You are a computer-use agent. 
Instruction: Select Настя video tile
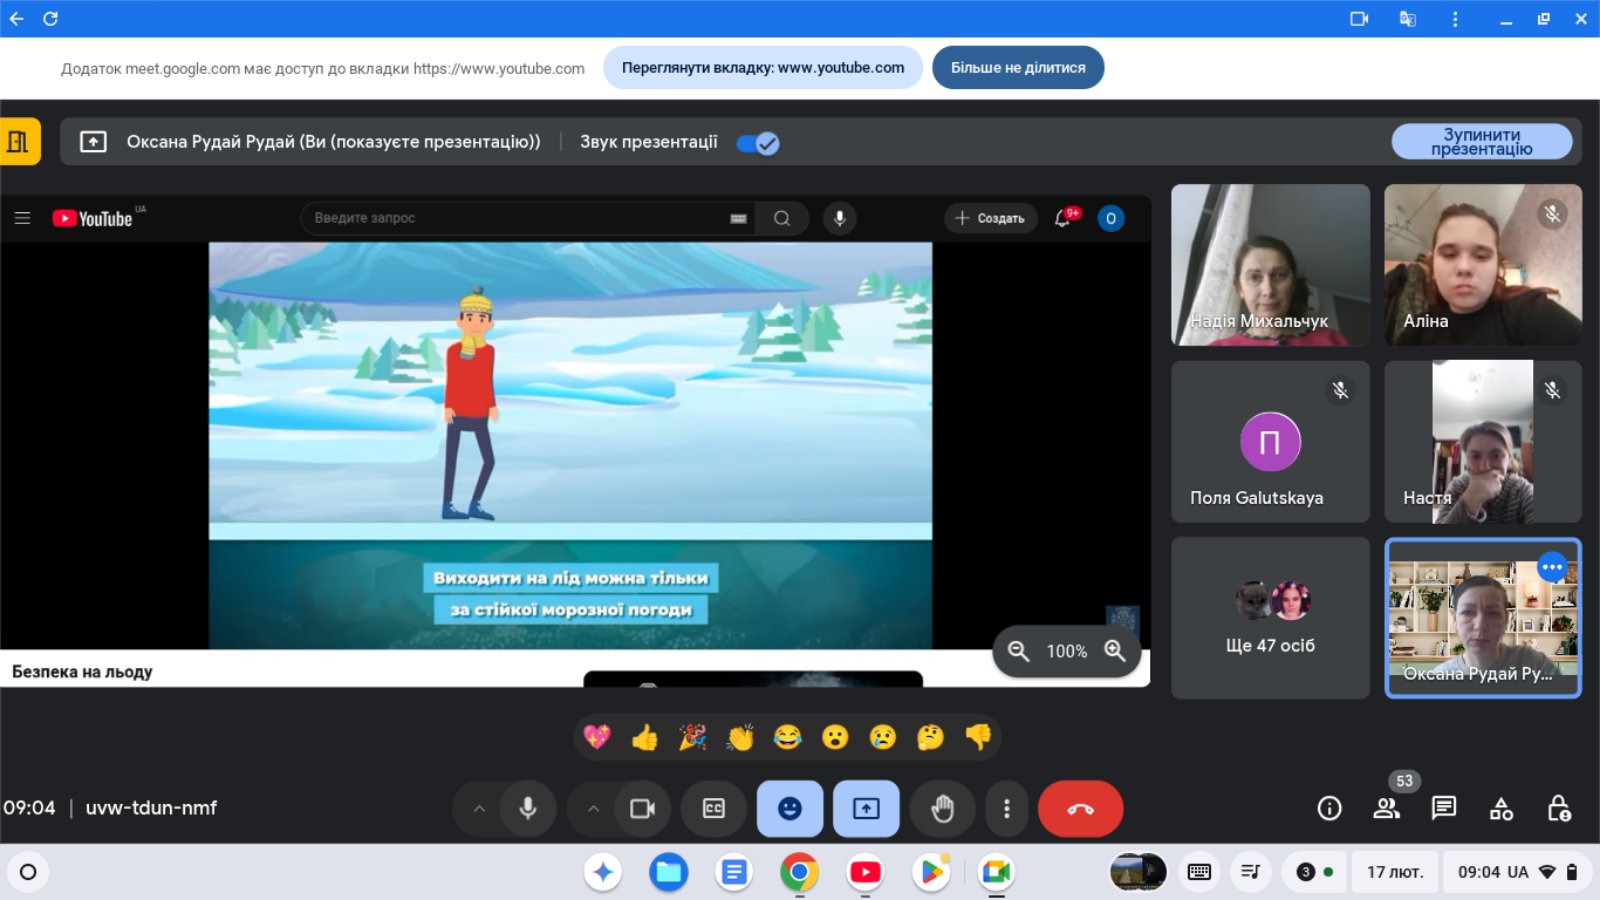(1483, 441)
